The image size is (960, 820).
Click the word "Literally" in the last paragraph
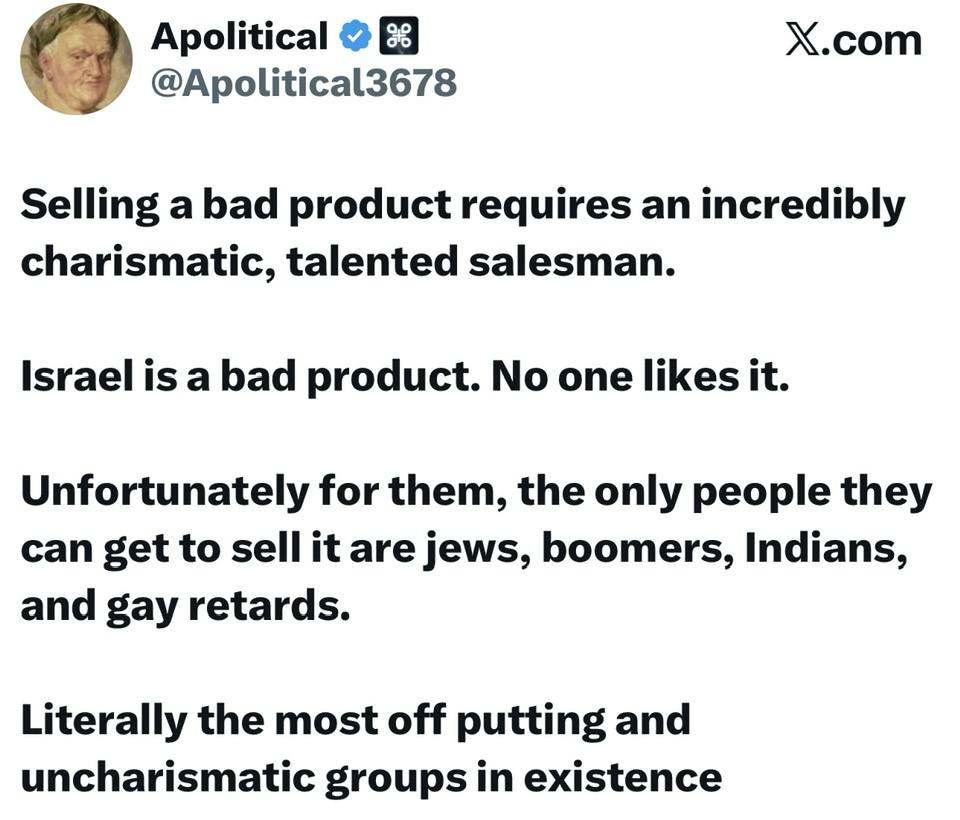coord(104,721)
